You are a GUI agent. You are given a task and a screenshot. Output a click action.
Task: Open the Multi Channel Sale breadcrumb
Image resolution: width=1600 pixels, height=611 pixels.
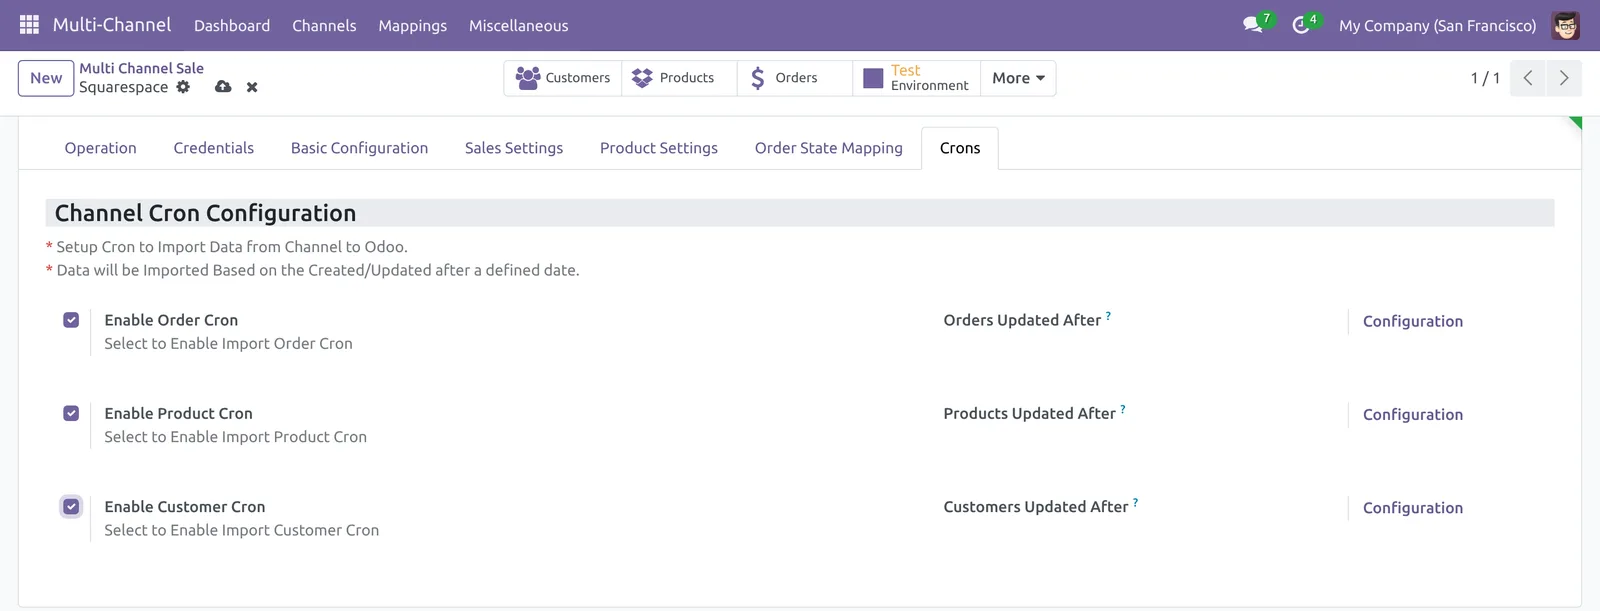coord(141,68)
